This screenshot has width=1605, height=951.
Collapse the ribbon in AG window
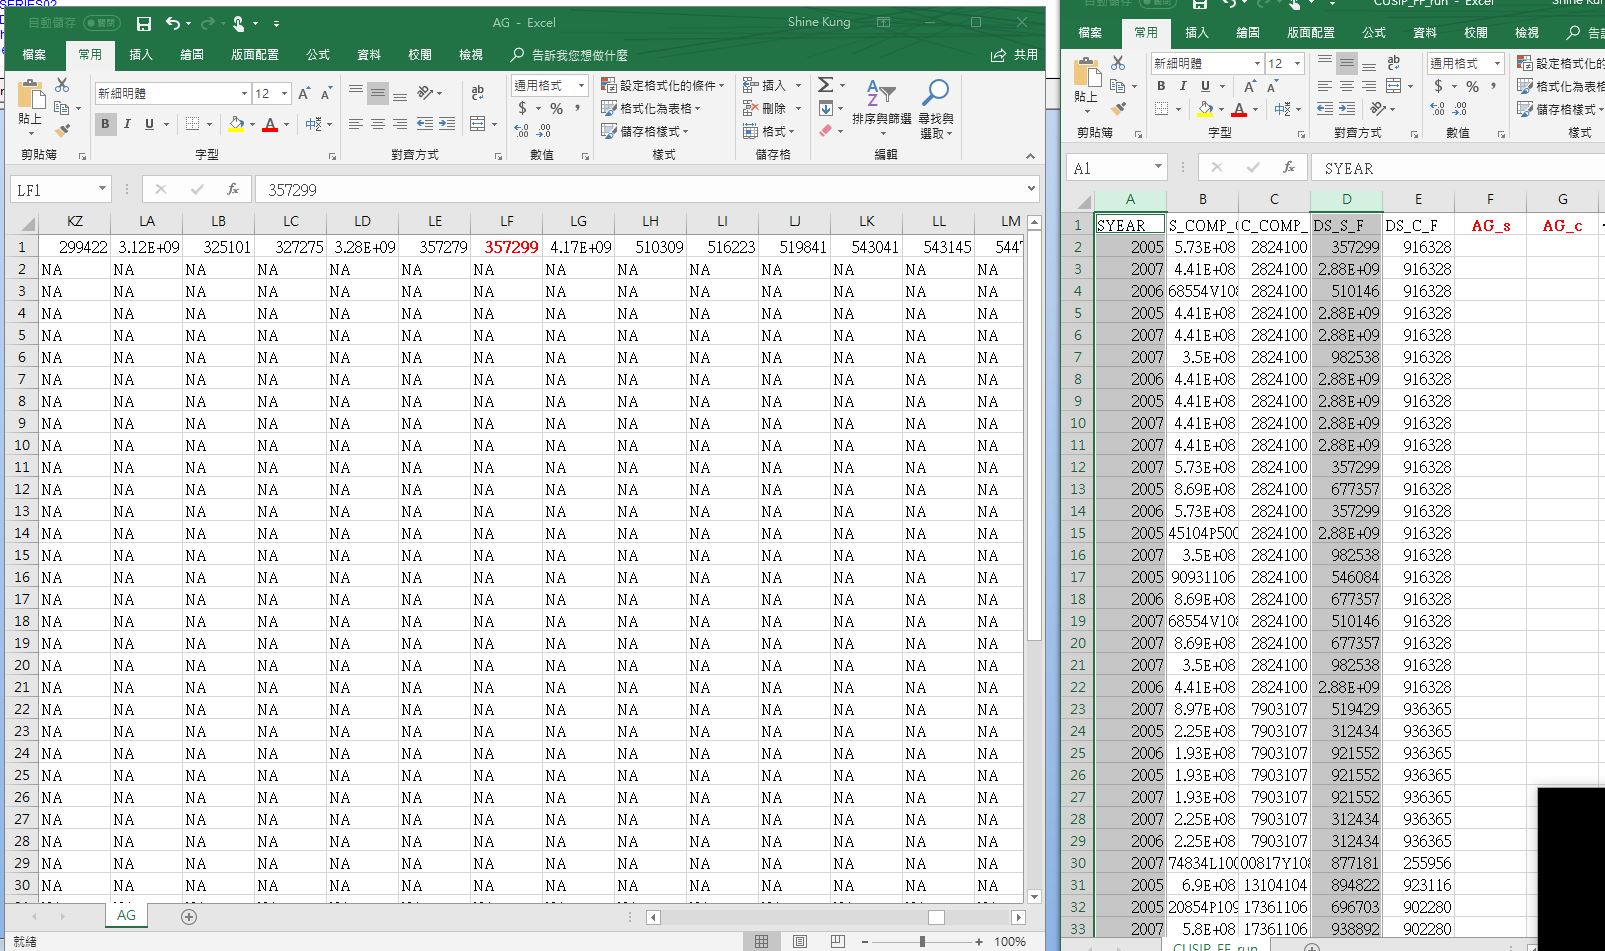pyautogui.click(x=1030, y=156)
